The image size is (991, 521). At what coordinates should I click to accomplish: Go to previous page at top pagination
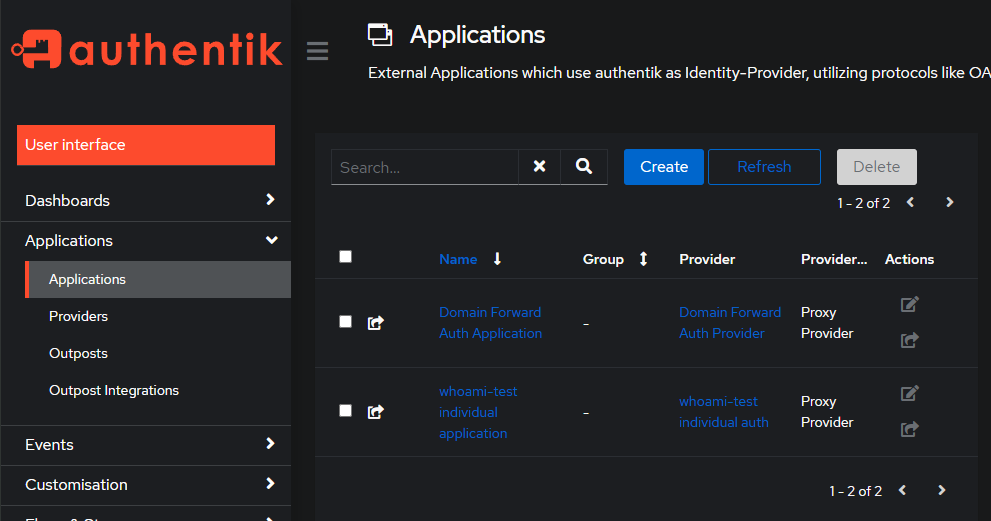(910, 202)
